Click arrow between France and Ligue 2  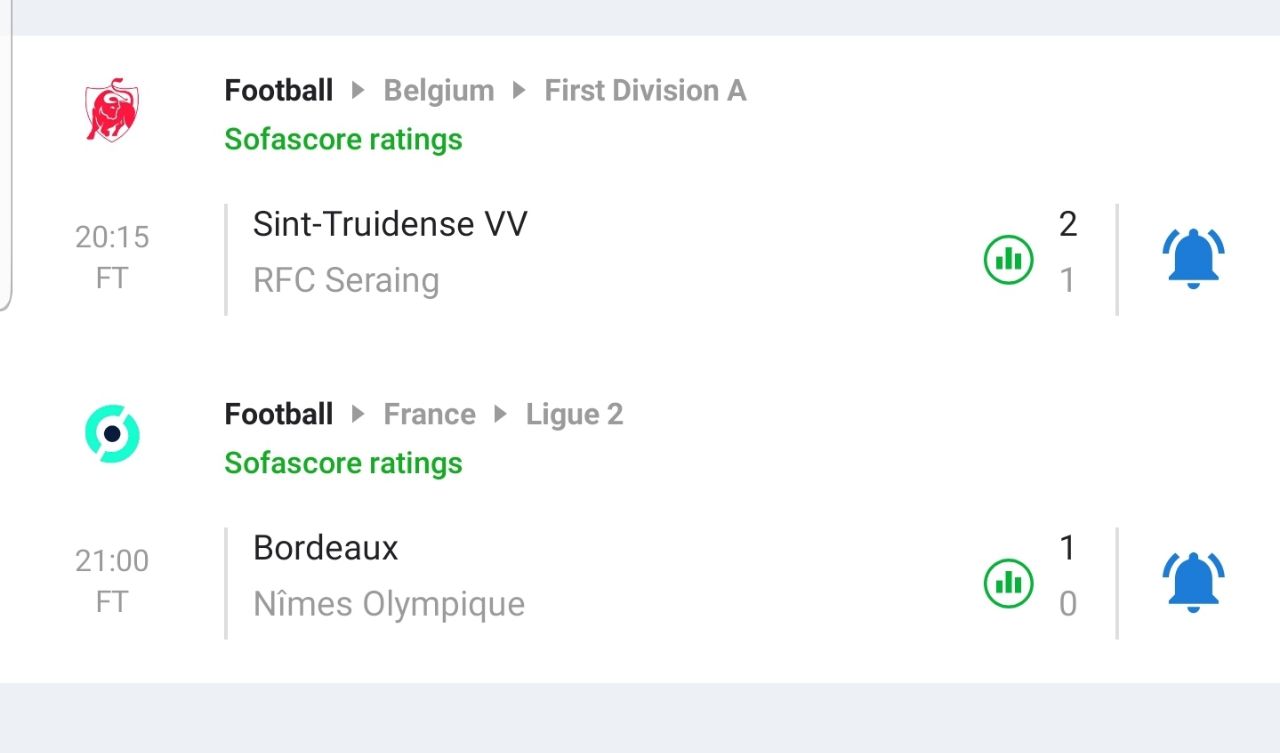501,415
